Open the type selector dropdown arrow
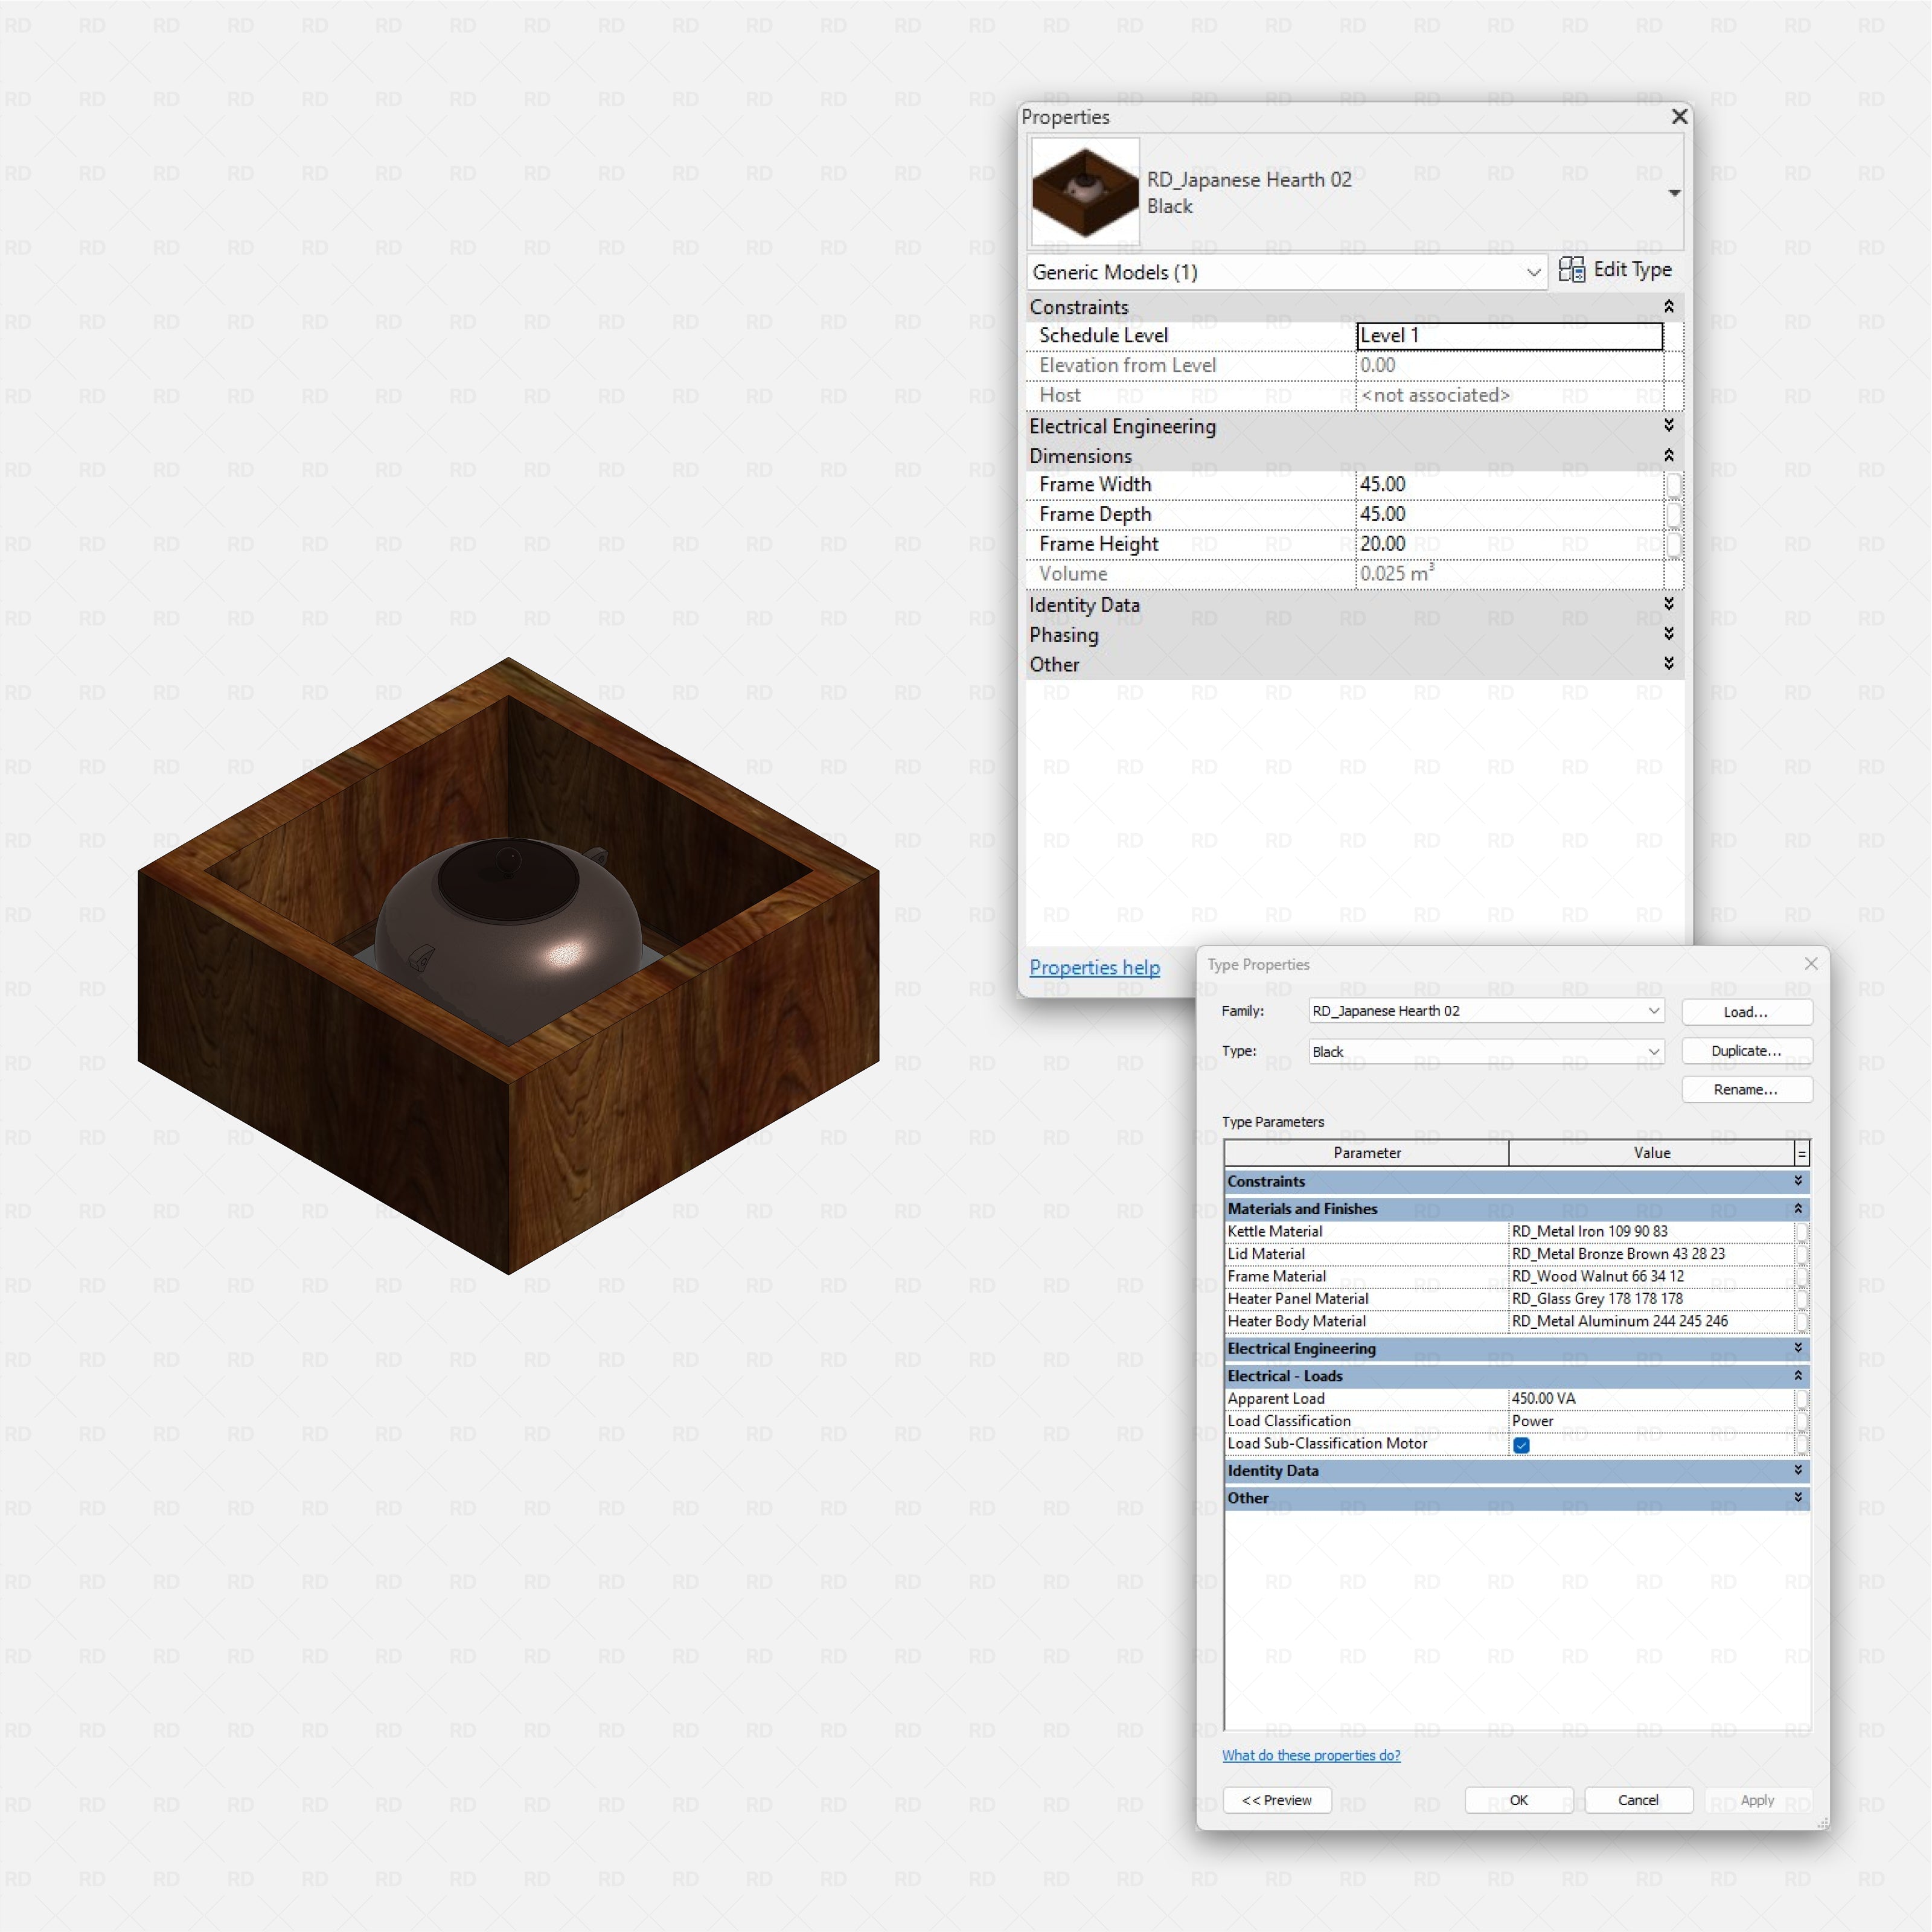This screenshot has width=1932, height=1932. point(1674,193)
